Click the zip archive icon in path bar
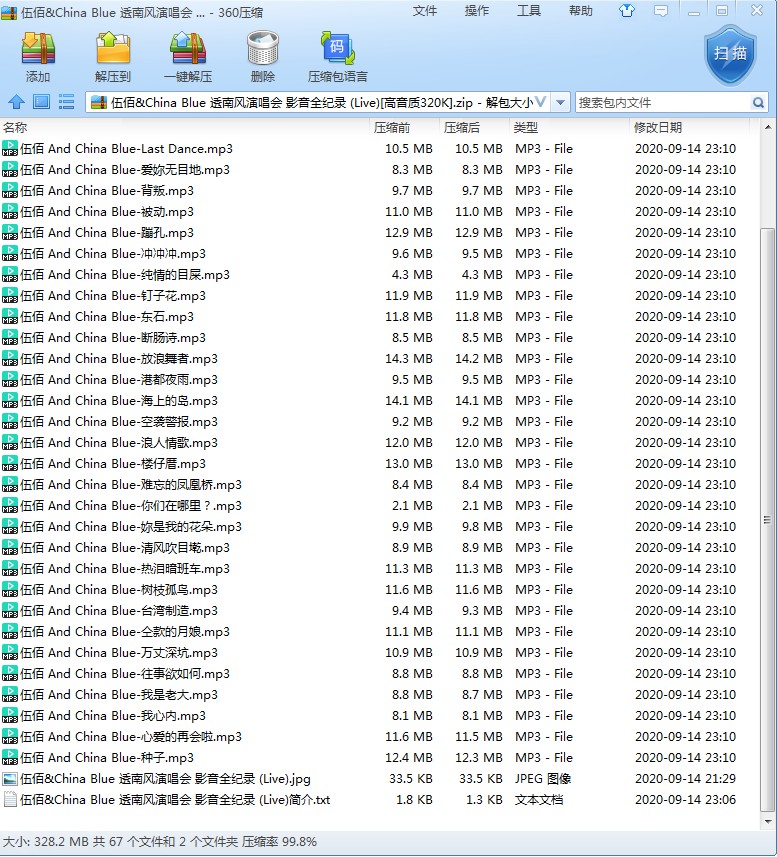 (99, 102)
